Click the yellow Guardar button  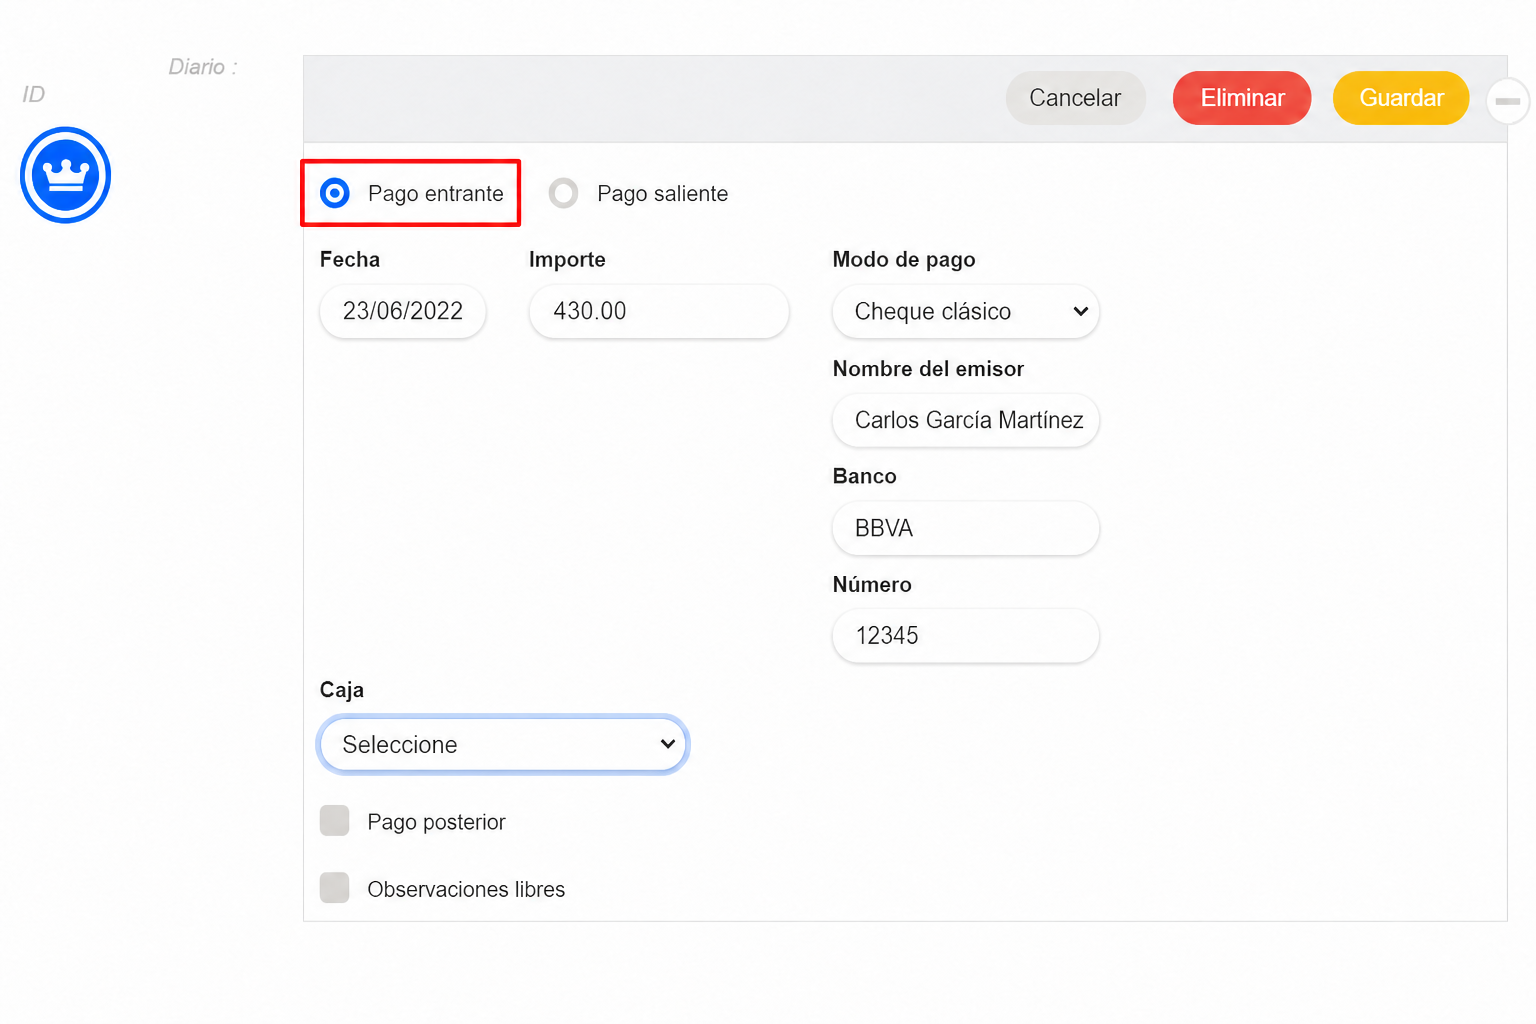click(x=1401, y=98)
